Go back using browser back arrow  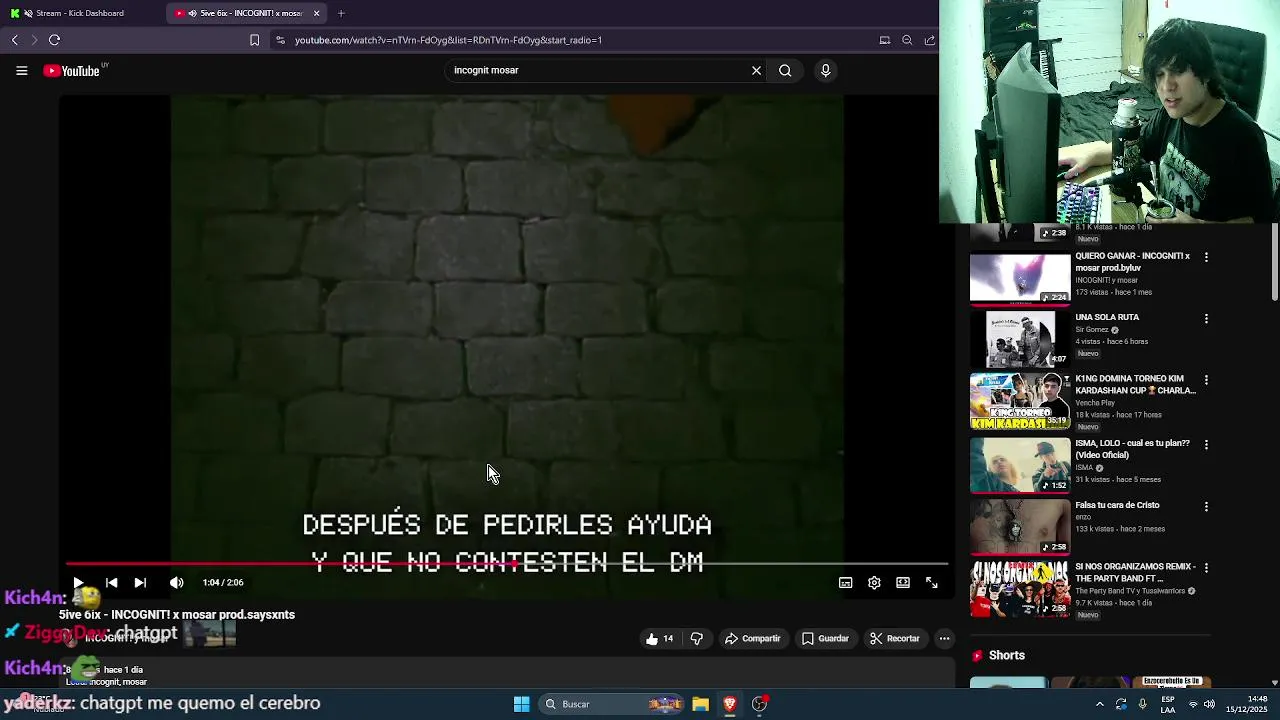[15, 40]
